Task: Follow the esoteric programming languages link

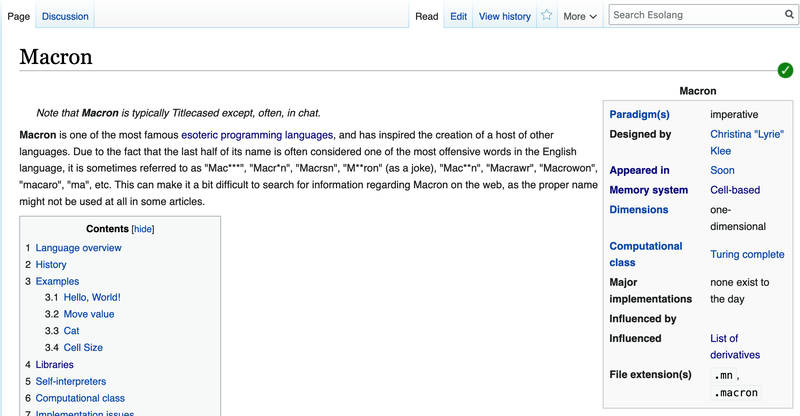Action: tap(257, 135)
